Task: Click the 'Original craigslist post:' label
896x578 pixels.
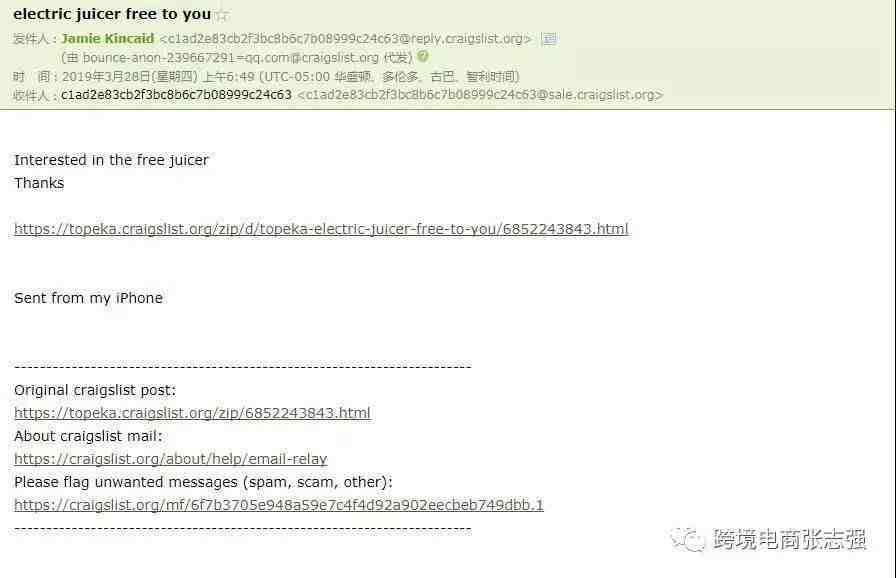Action: coord(95,390)
